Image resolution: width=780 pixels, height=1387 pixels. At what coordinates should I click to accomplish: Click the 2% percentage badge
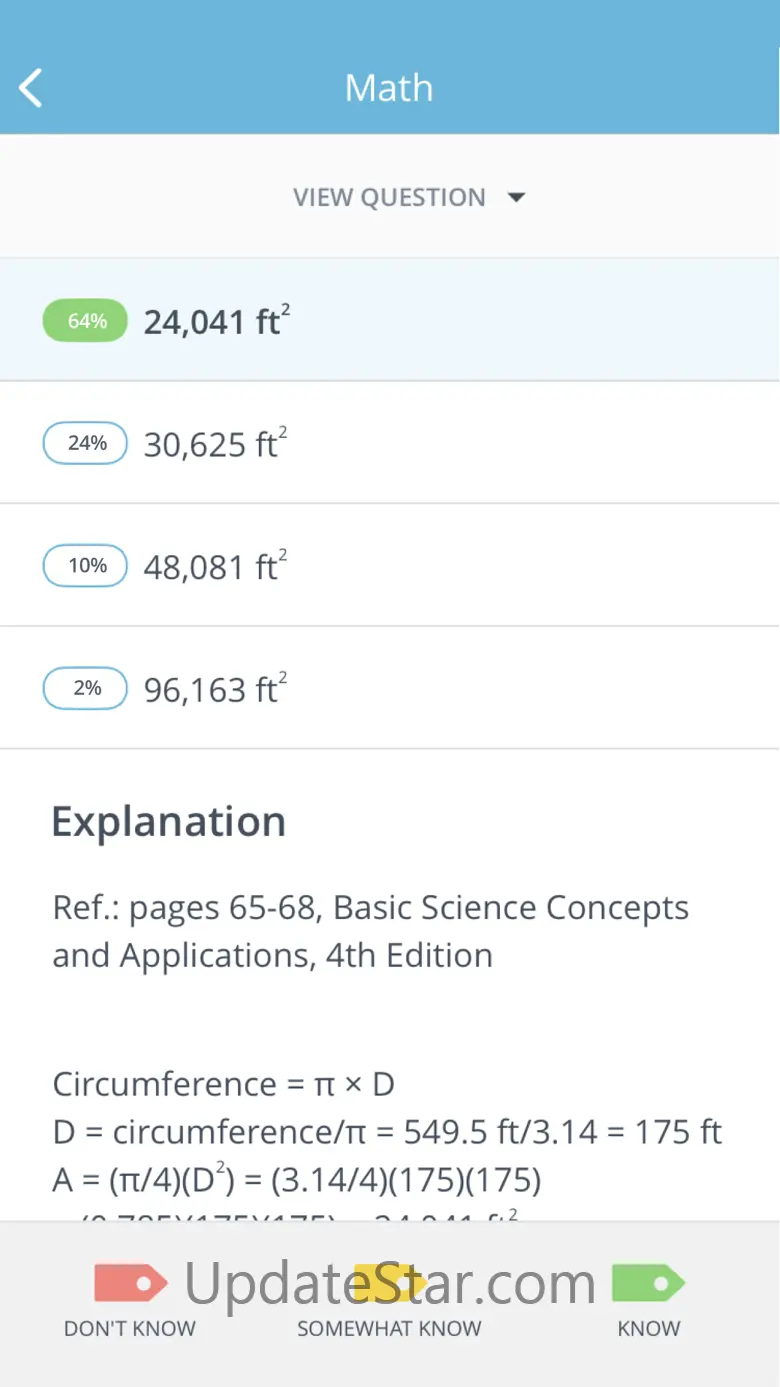[86, 688]
